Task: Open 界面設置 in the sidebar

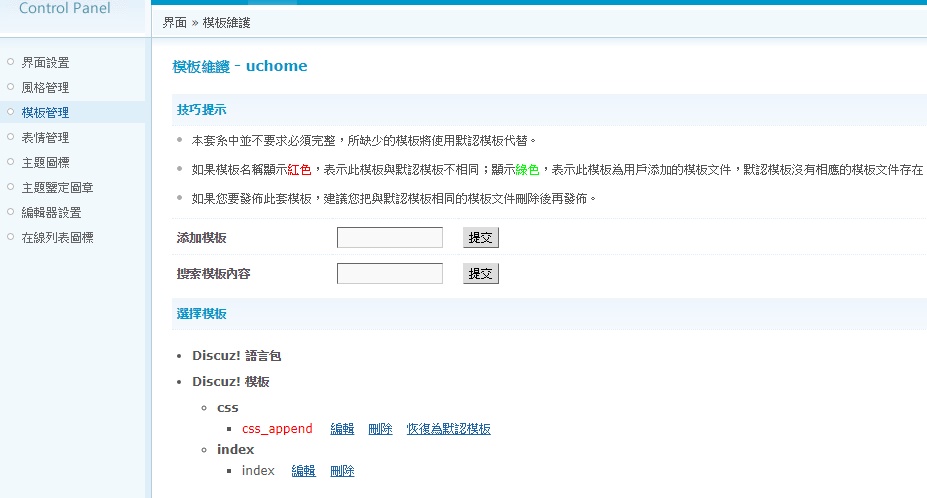Action: [45, 63]
